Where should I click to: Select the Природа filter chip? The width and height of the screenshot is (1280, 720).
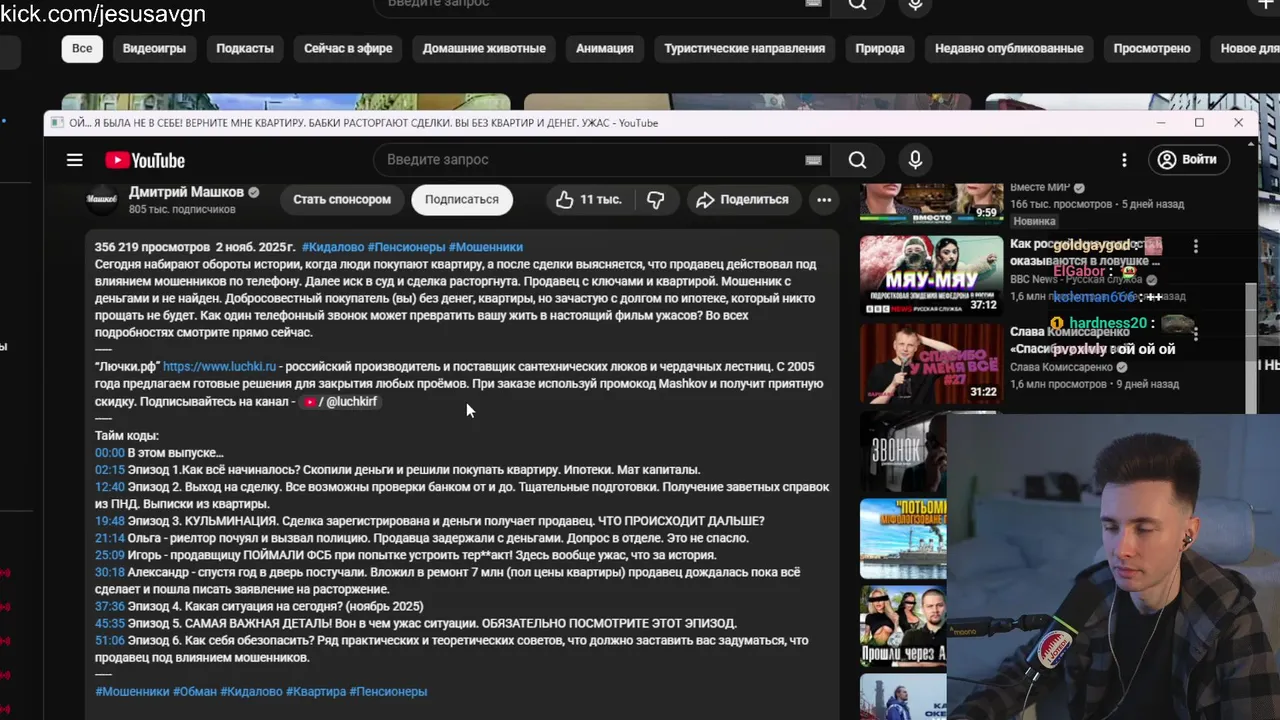[880, 48]
